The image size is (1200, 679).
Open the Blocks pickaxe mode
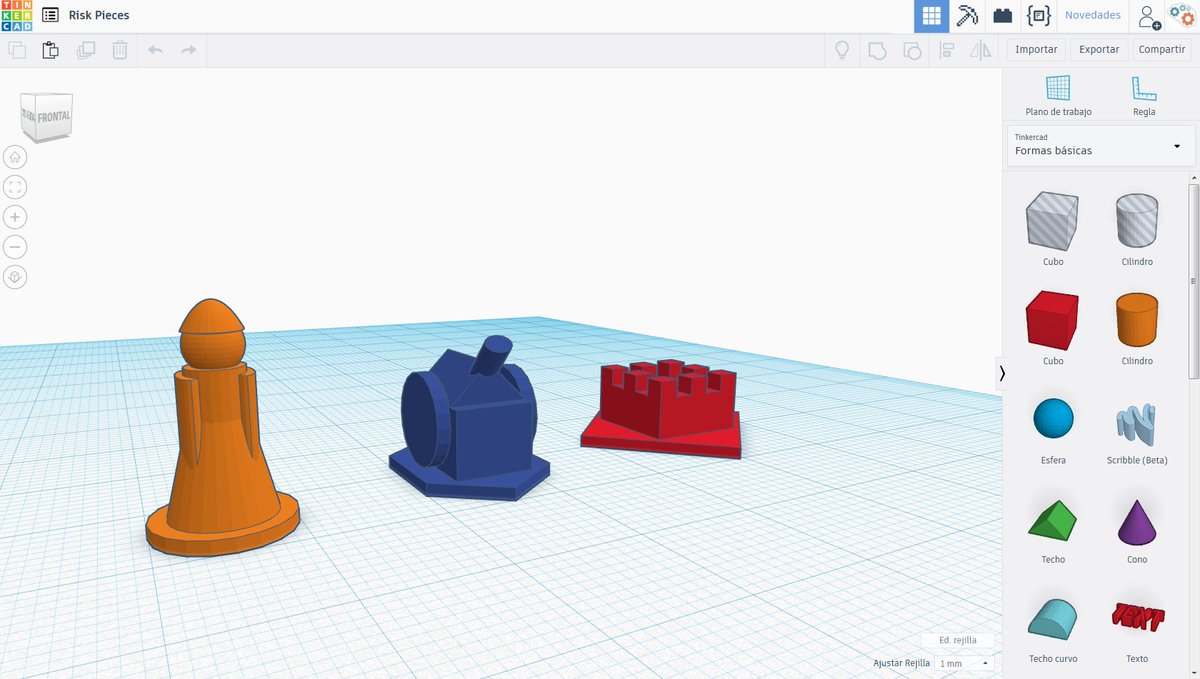point(967,16)
